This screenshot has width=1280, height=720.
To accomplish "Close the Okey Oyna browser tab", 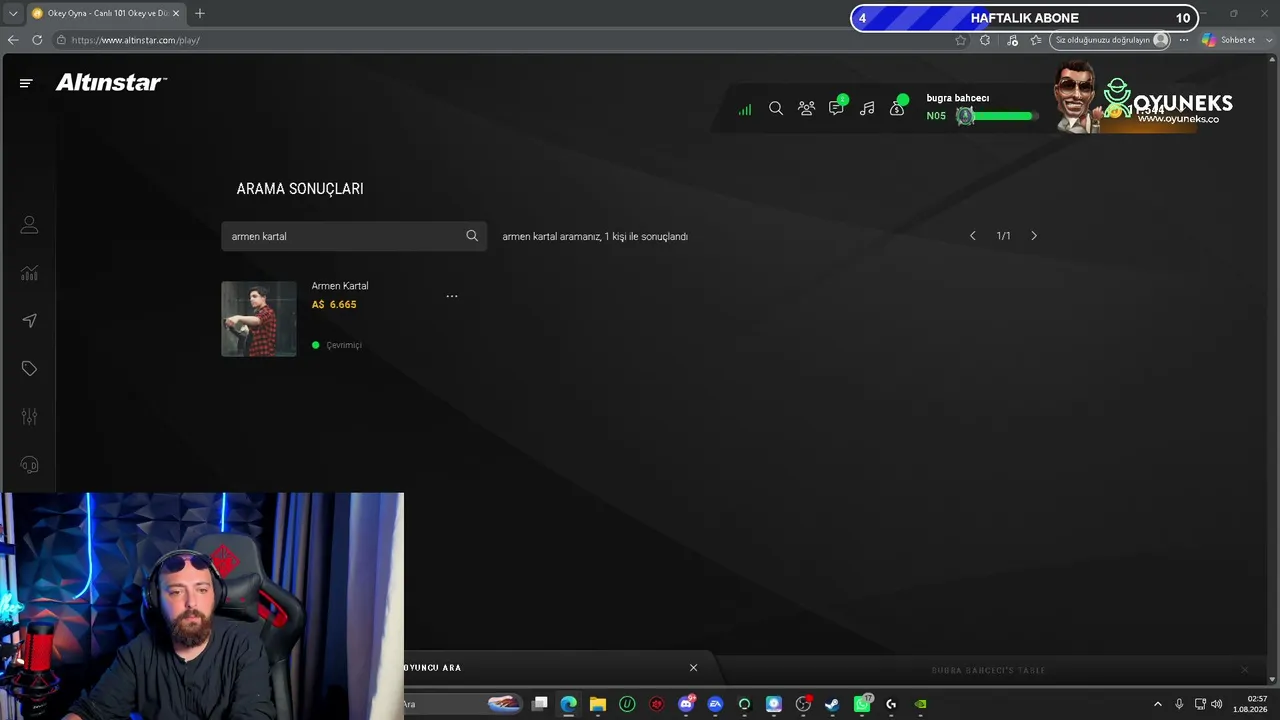I will coord(175,13).
